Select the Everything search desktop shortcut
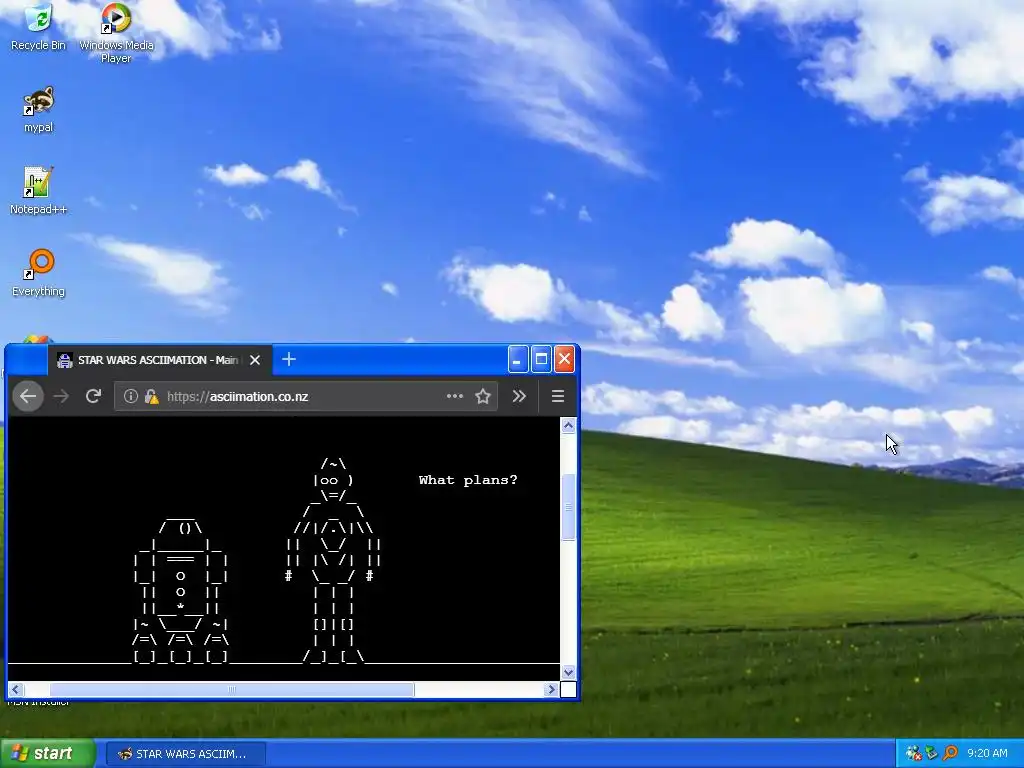1024x768 pixels. (x=39, y=273)
